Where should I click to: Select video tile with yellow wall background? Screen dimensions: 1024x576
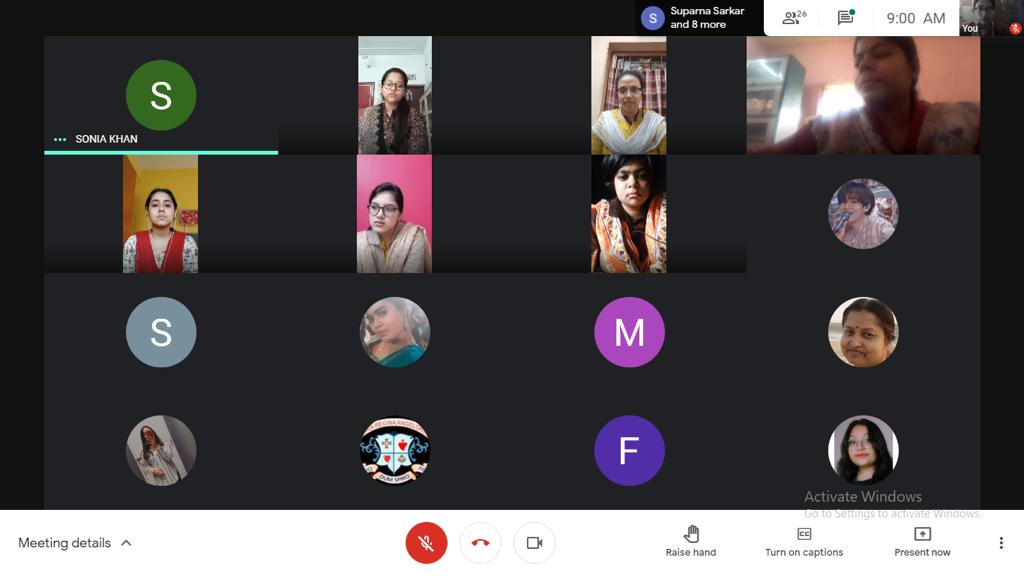click(160, 214)
